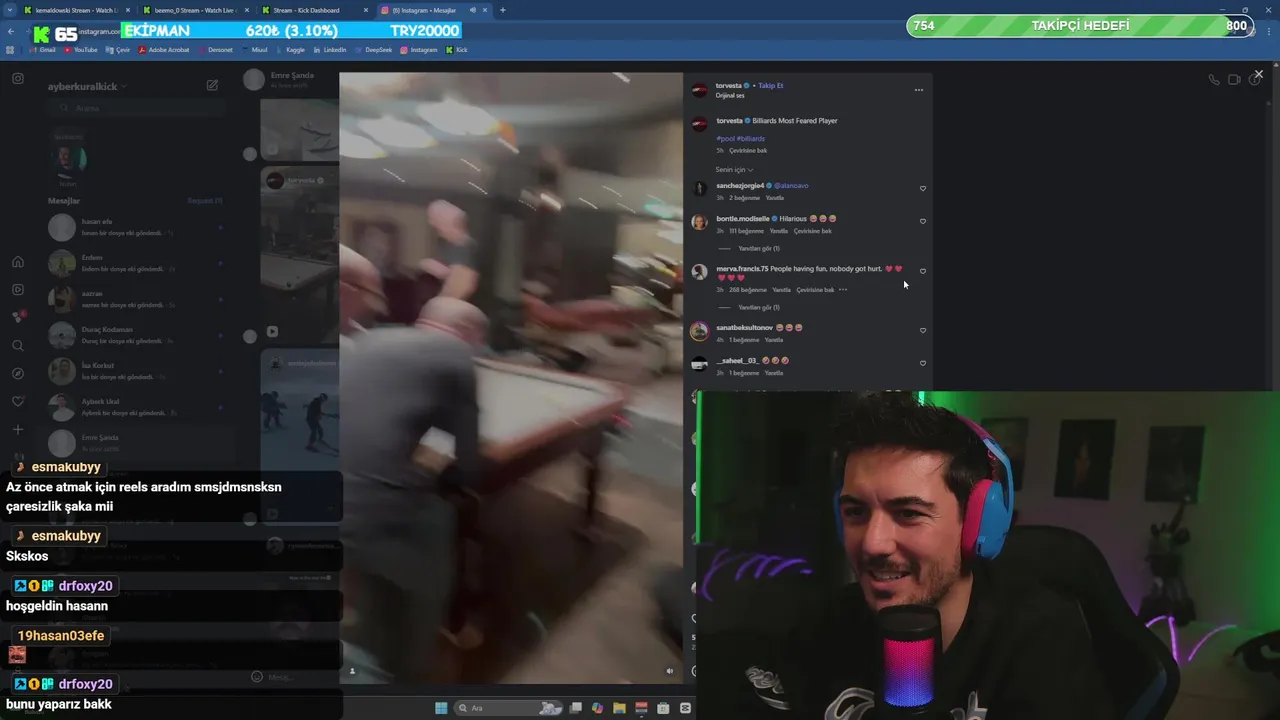Viewport: 1280px width, 720px height.
Task: Open Windows Start button on taskbar
Action: coord(441,708)
